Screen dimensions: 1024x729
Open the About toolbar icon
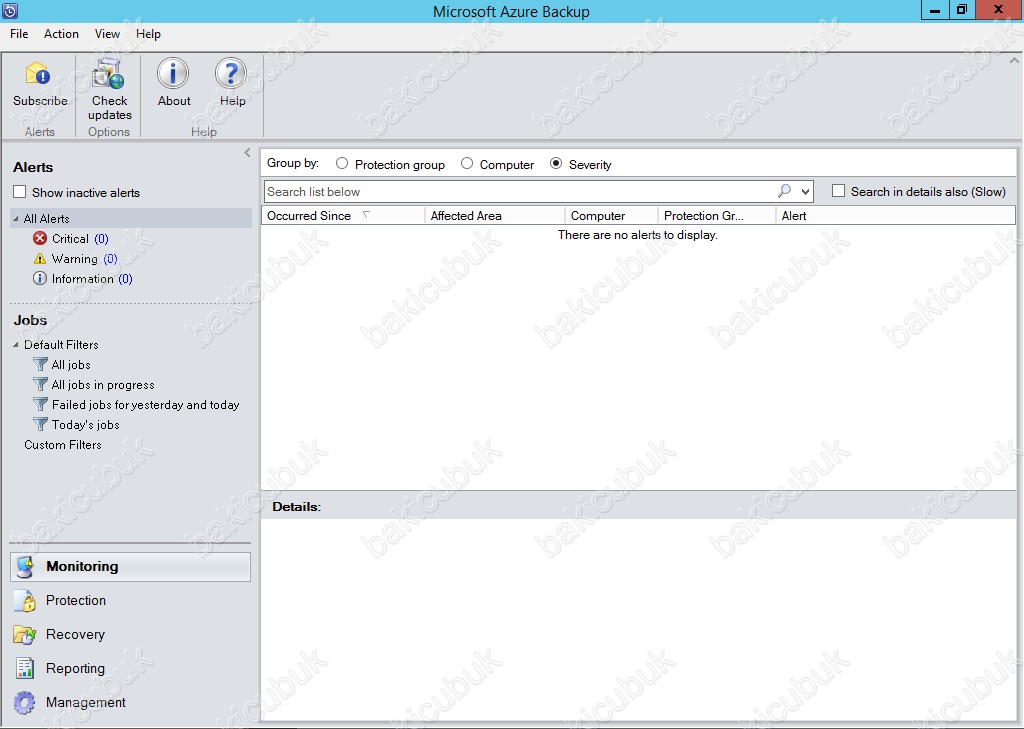coord(173,73)
